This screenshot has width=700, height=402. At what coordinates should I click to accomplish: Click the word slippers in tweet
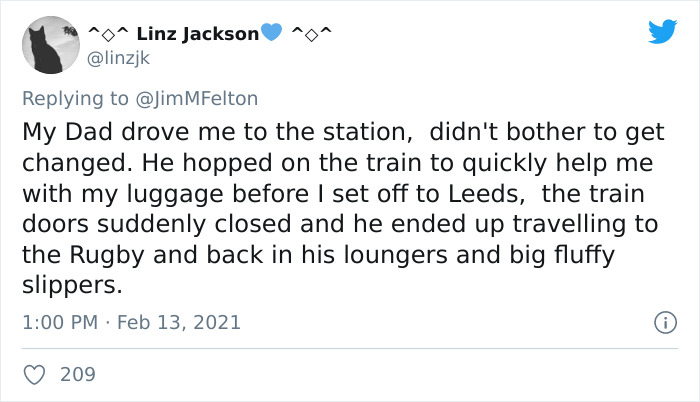pyautogui.click(x=72, y=286)
